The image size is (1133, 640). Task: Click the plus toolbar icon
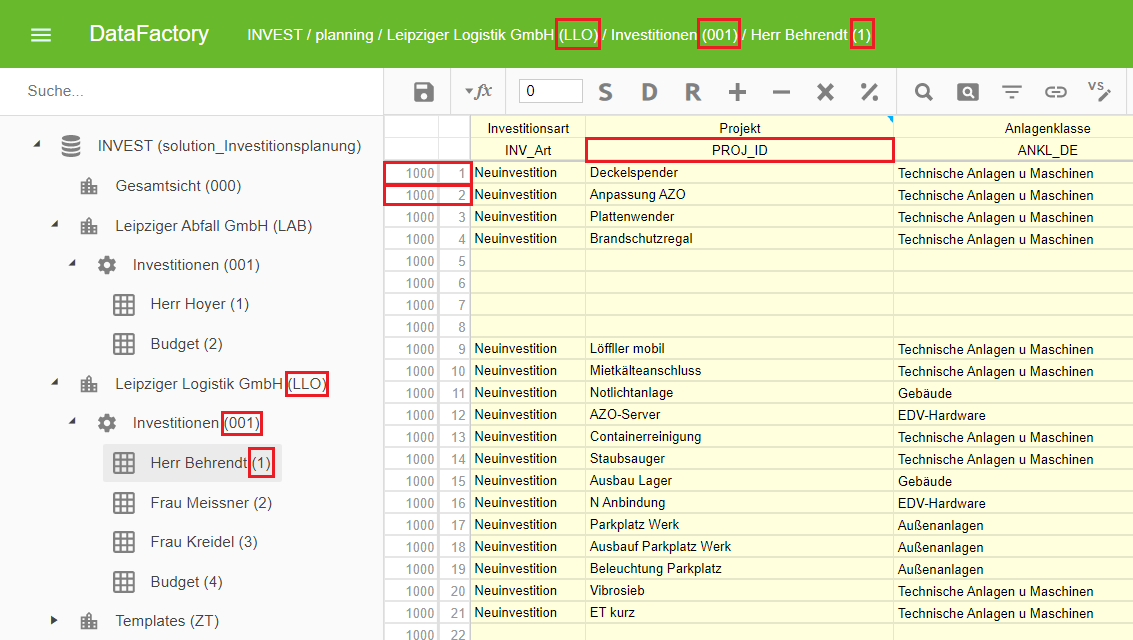coord(737,92)
